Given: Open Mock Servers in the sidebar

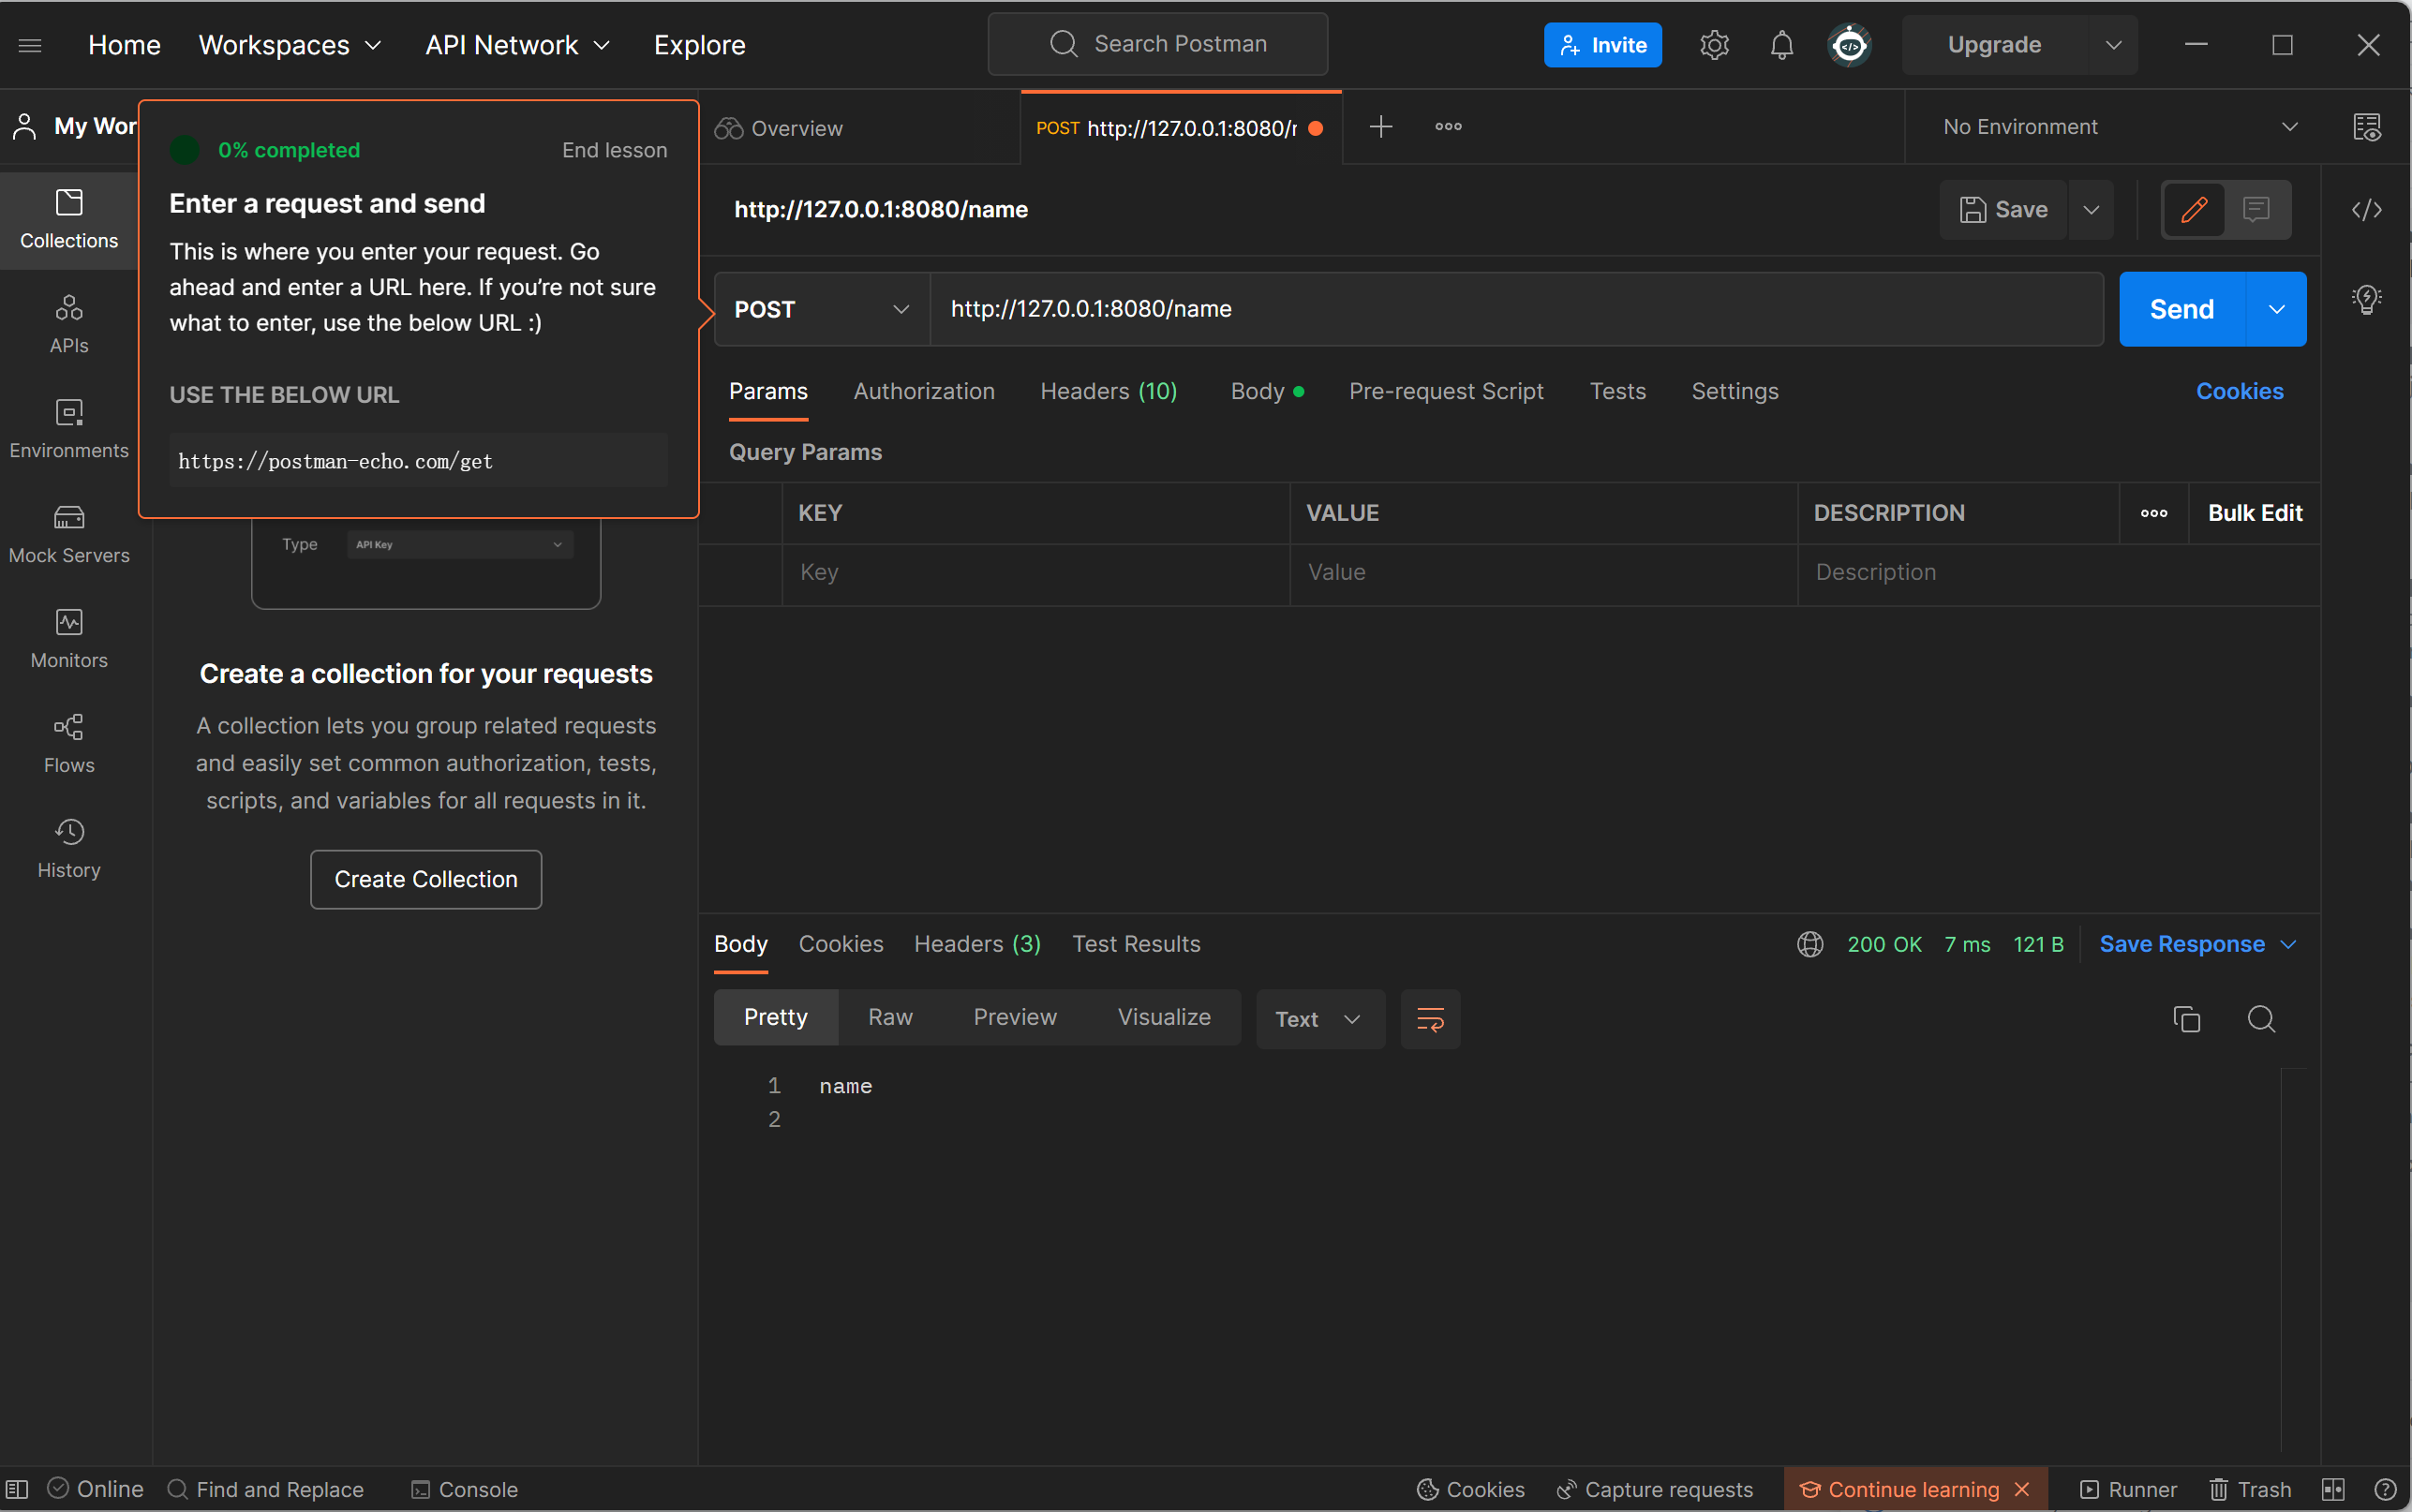Looking at the screenshot, I should pos(69,535).
